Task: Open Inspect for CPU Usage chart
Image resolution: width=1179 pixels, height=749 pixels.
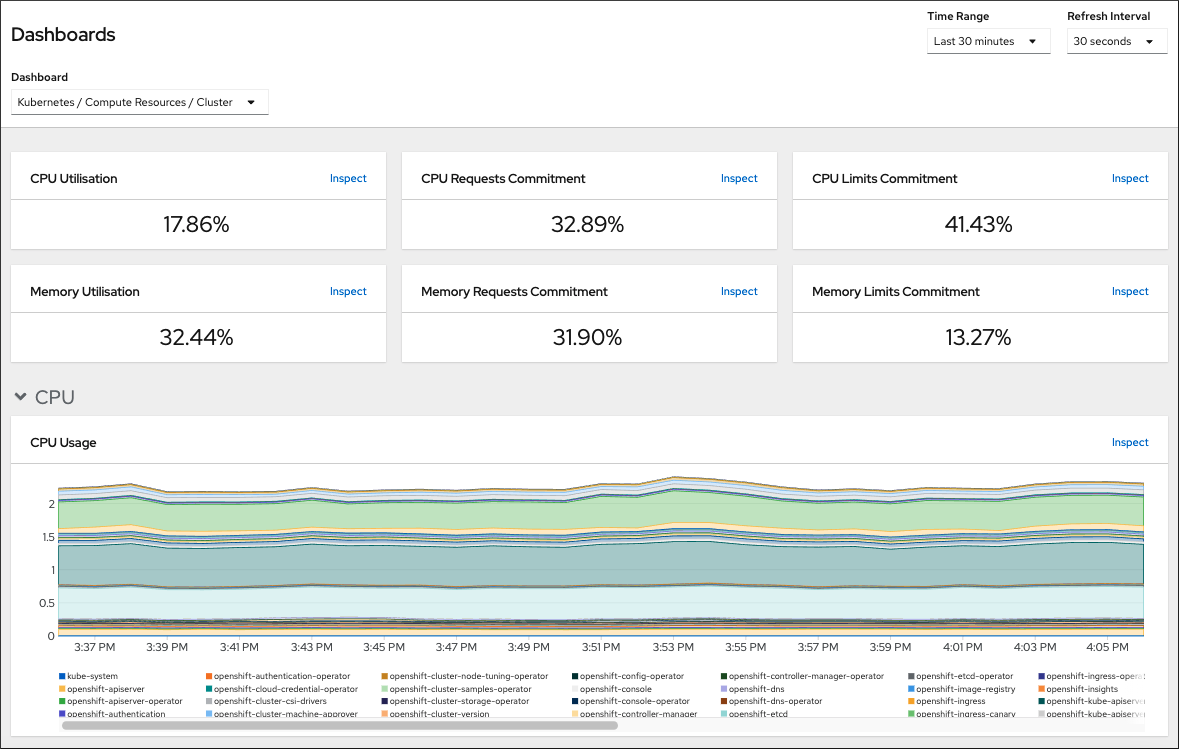Action: (1130, 443)
